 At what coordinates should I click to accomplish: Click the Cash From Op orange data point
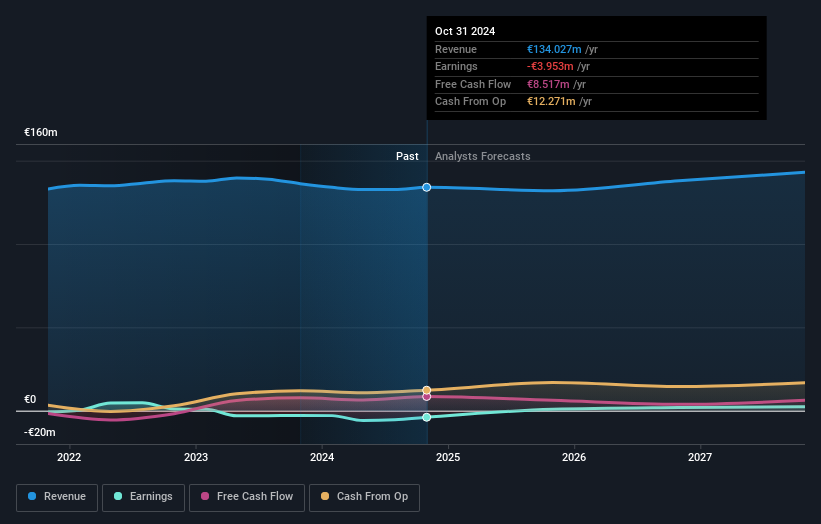[x=427, y=390]
